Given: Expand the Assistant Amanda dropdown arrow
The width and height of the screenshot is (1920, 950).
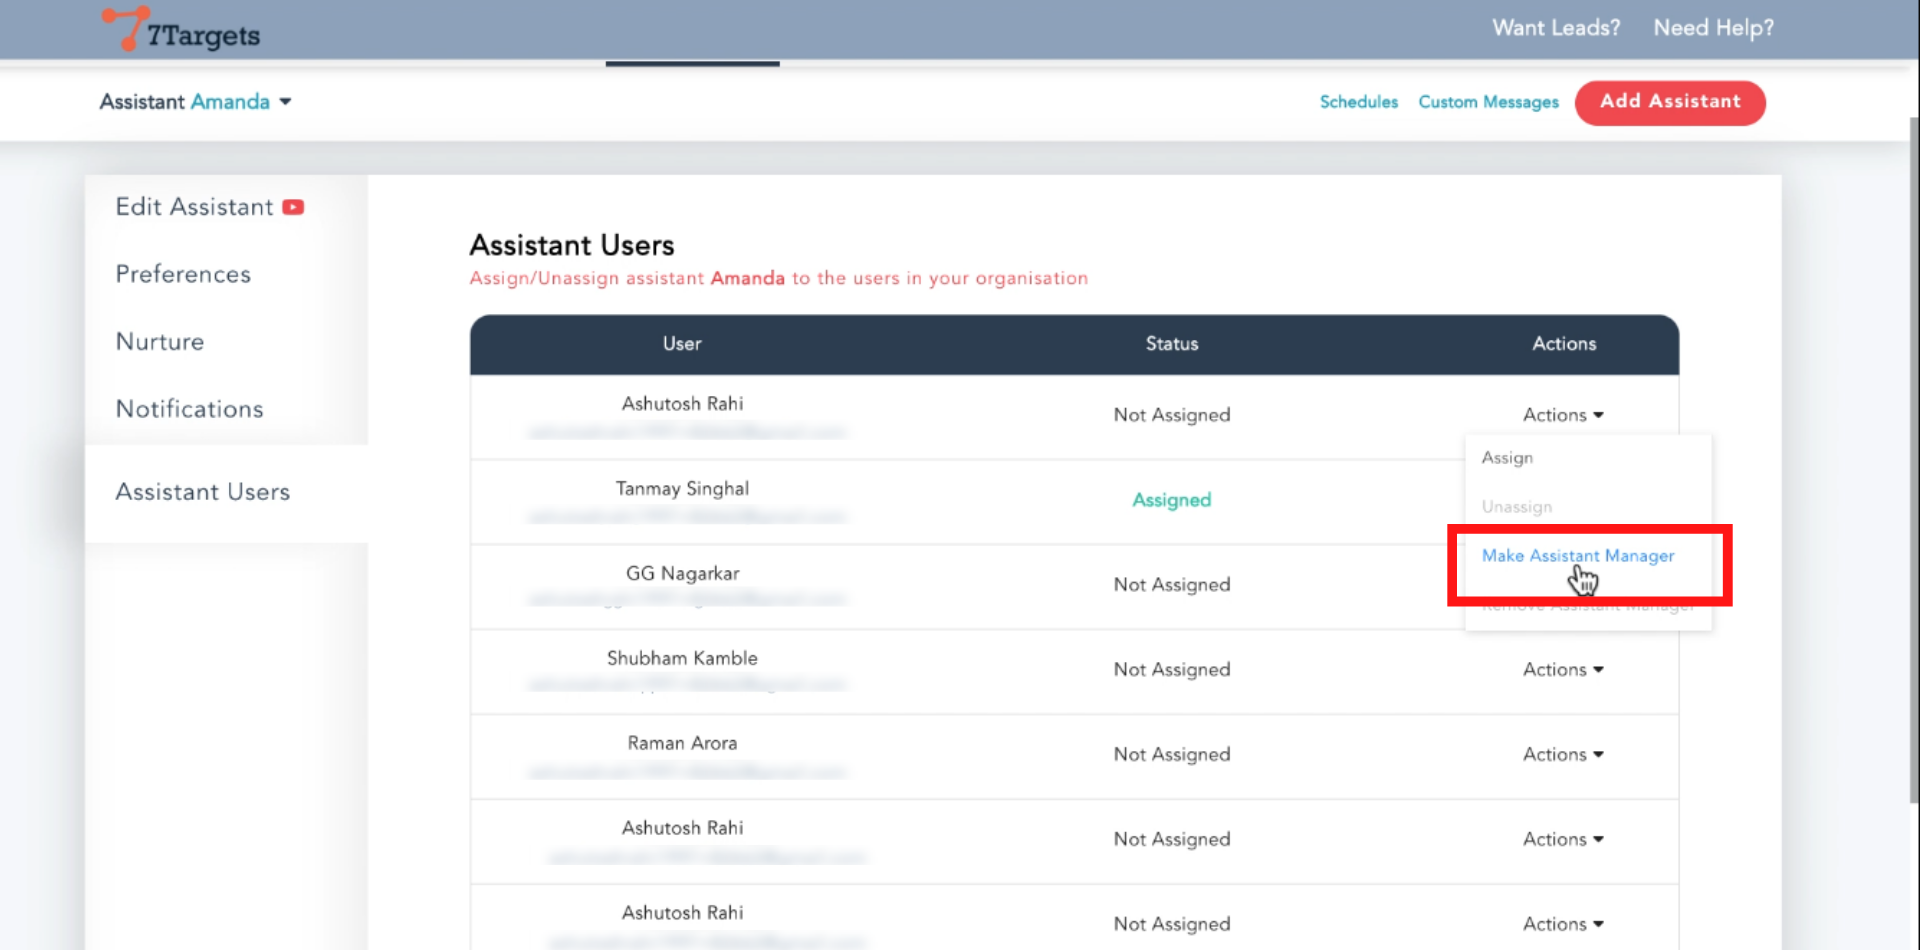Looking at the screenshot, I should 286,102.
